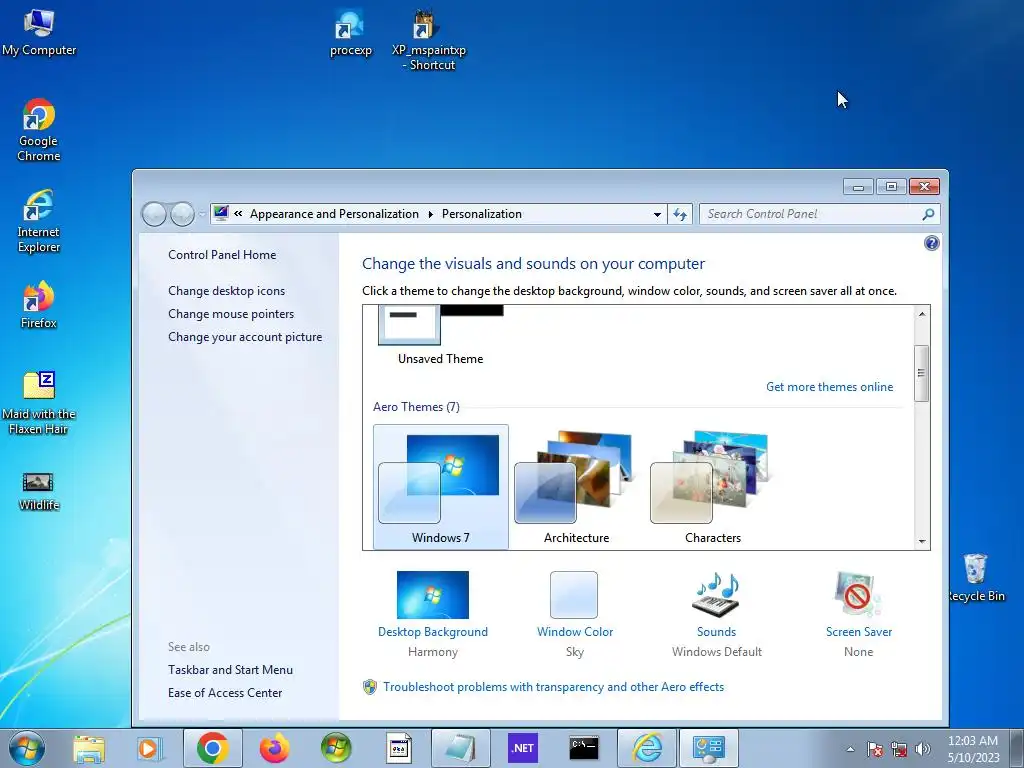Viewport: 1024px width, 768px height.
Task: Click the Back navigation button
Action: [x=154, y=214]
